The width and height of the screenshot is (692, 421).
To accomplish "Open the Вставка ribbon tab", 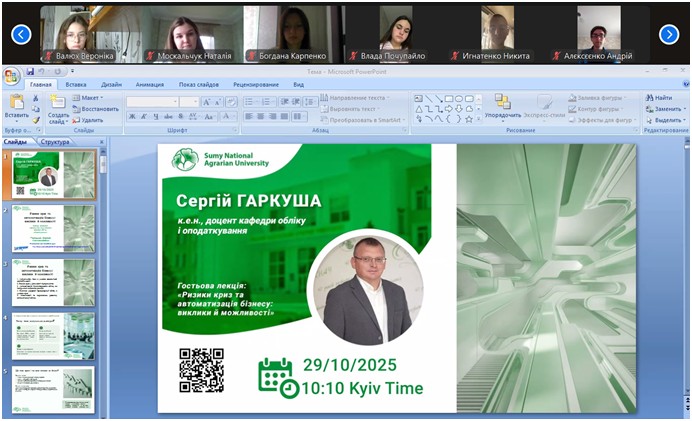I will coord(75,85).
